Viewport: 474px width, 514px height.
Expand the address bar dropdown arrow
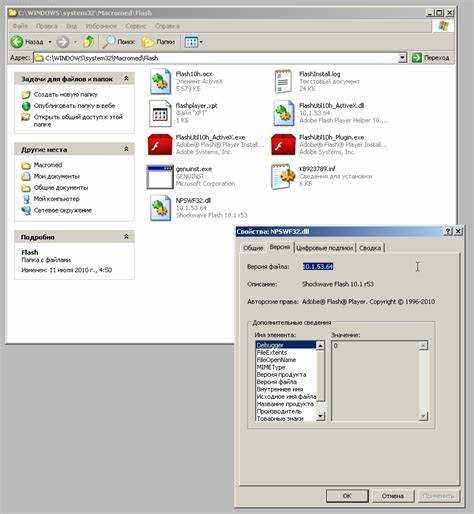click(x=403, y=58)
